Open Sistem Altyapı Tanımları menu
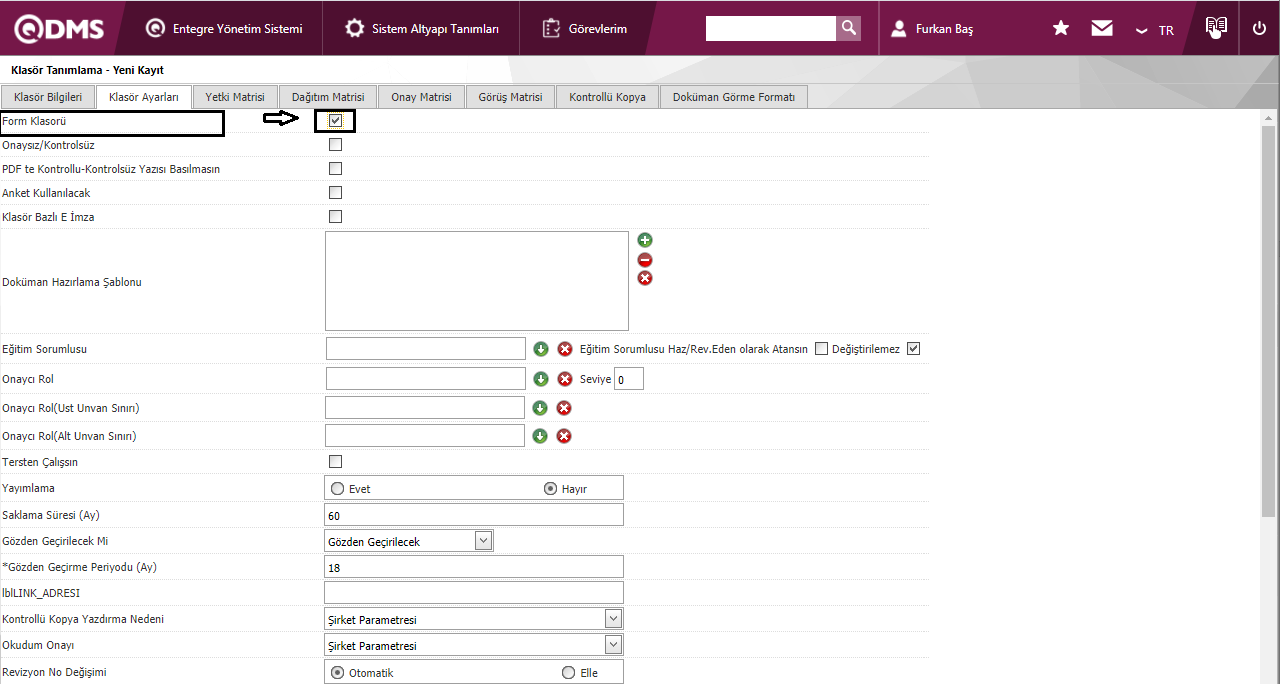 (x=422, y=29)
